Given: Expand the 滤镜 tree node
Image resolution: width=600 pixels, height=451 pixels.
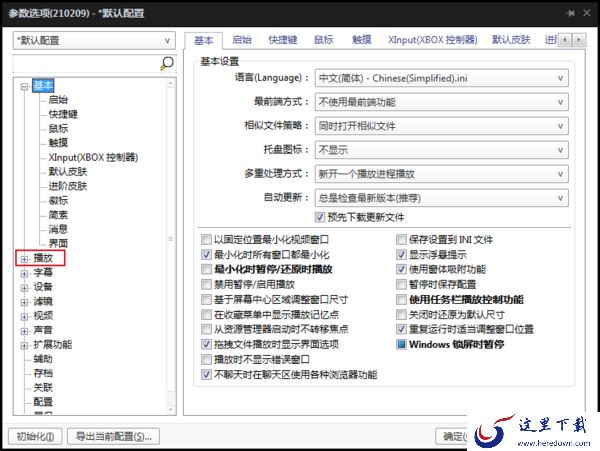Looking at the screenshot, I should pyautogui.click(x=24, y=302).
